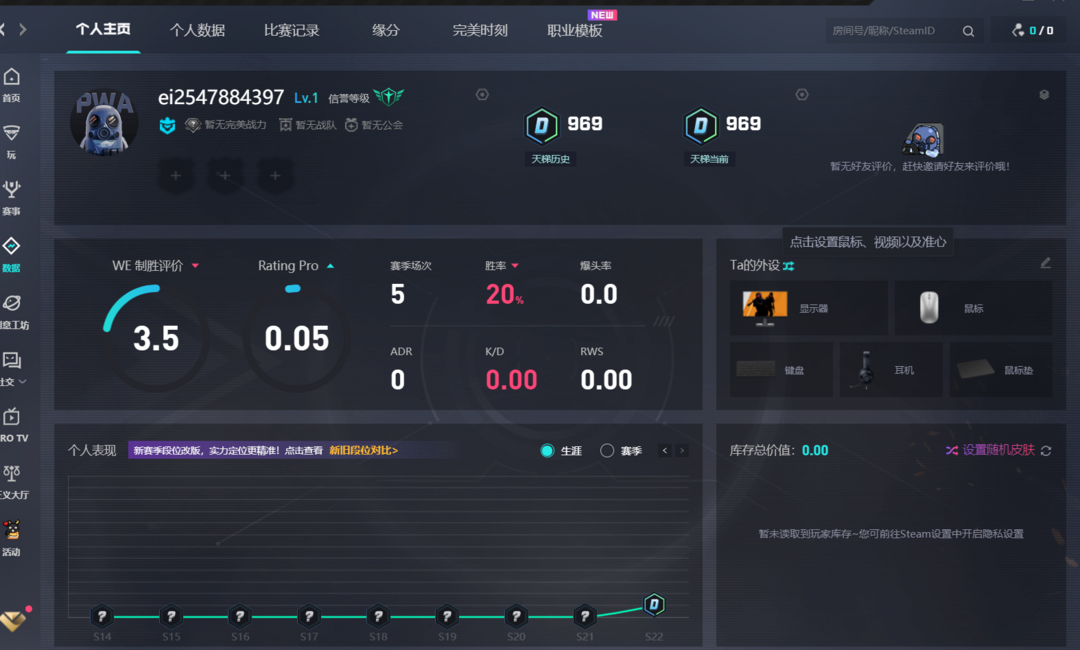Select the 生涯 radio button
Image resolution: width=1080 pixels, height=650 pixels.
coord(548,450)
